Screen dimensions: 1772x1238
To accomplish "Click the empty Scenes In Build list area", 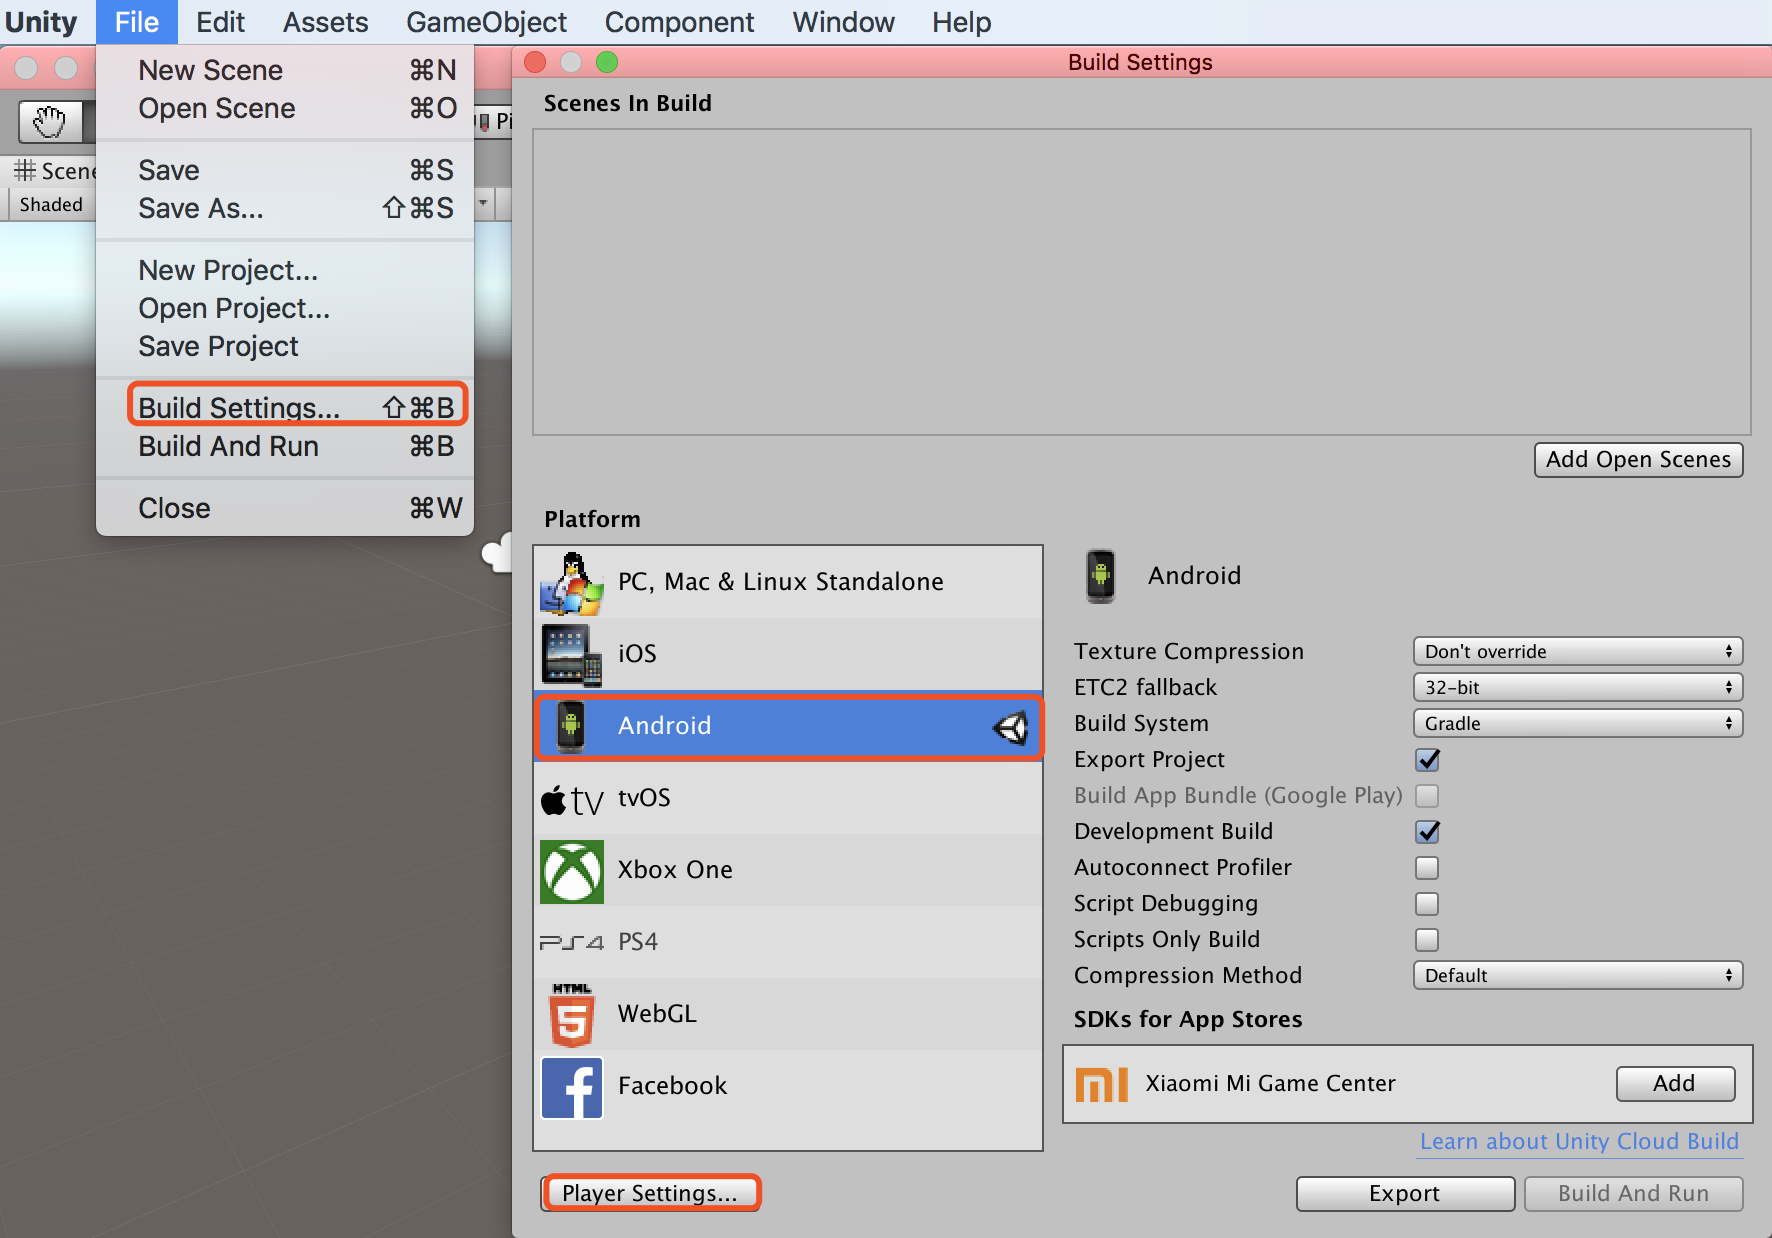I will pos(1141,282).
